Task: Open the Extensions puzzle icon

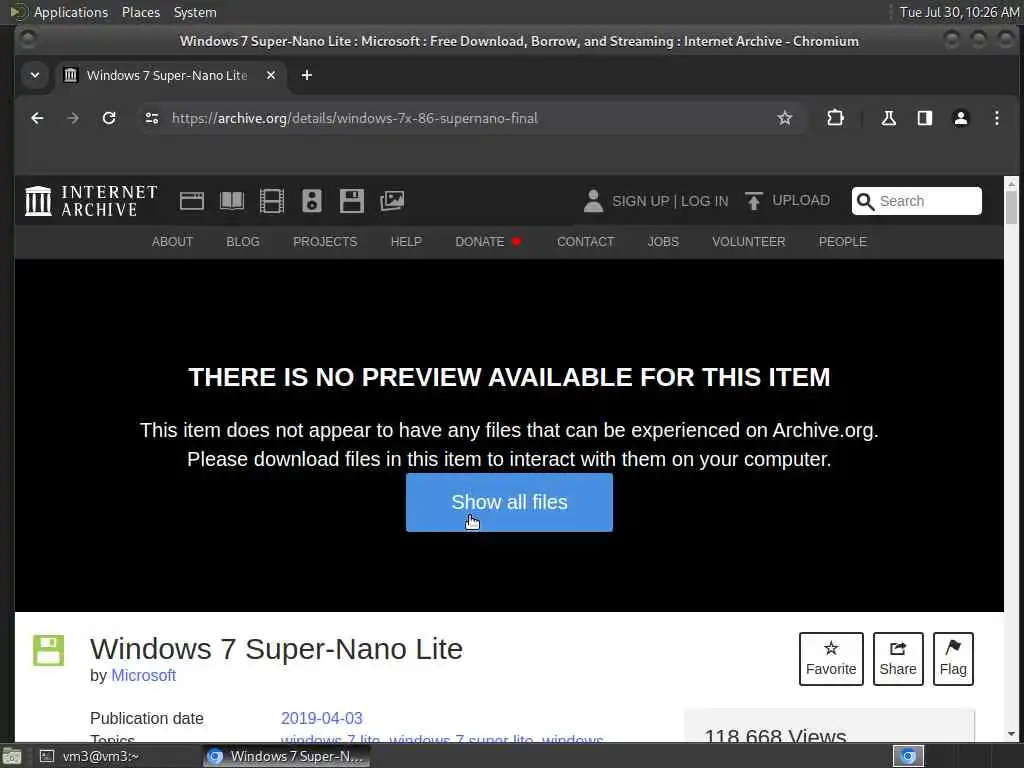Action: pos(835,118)
